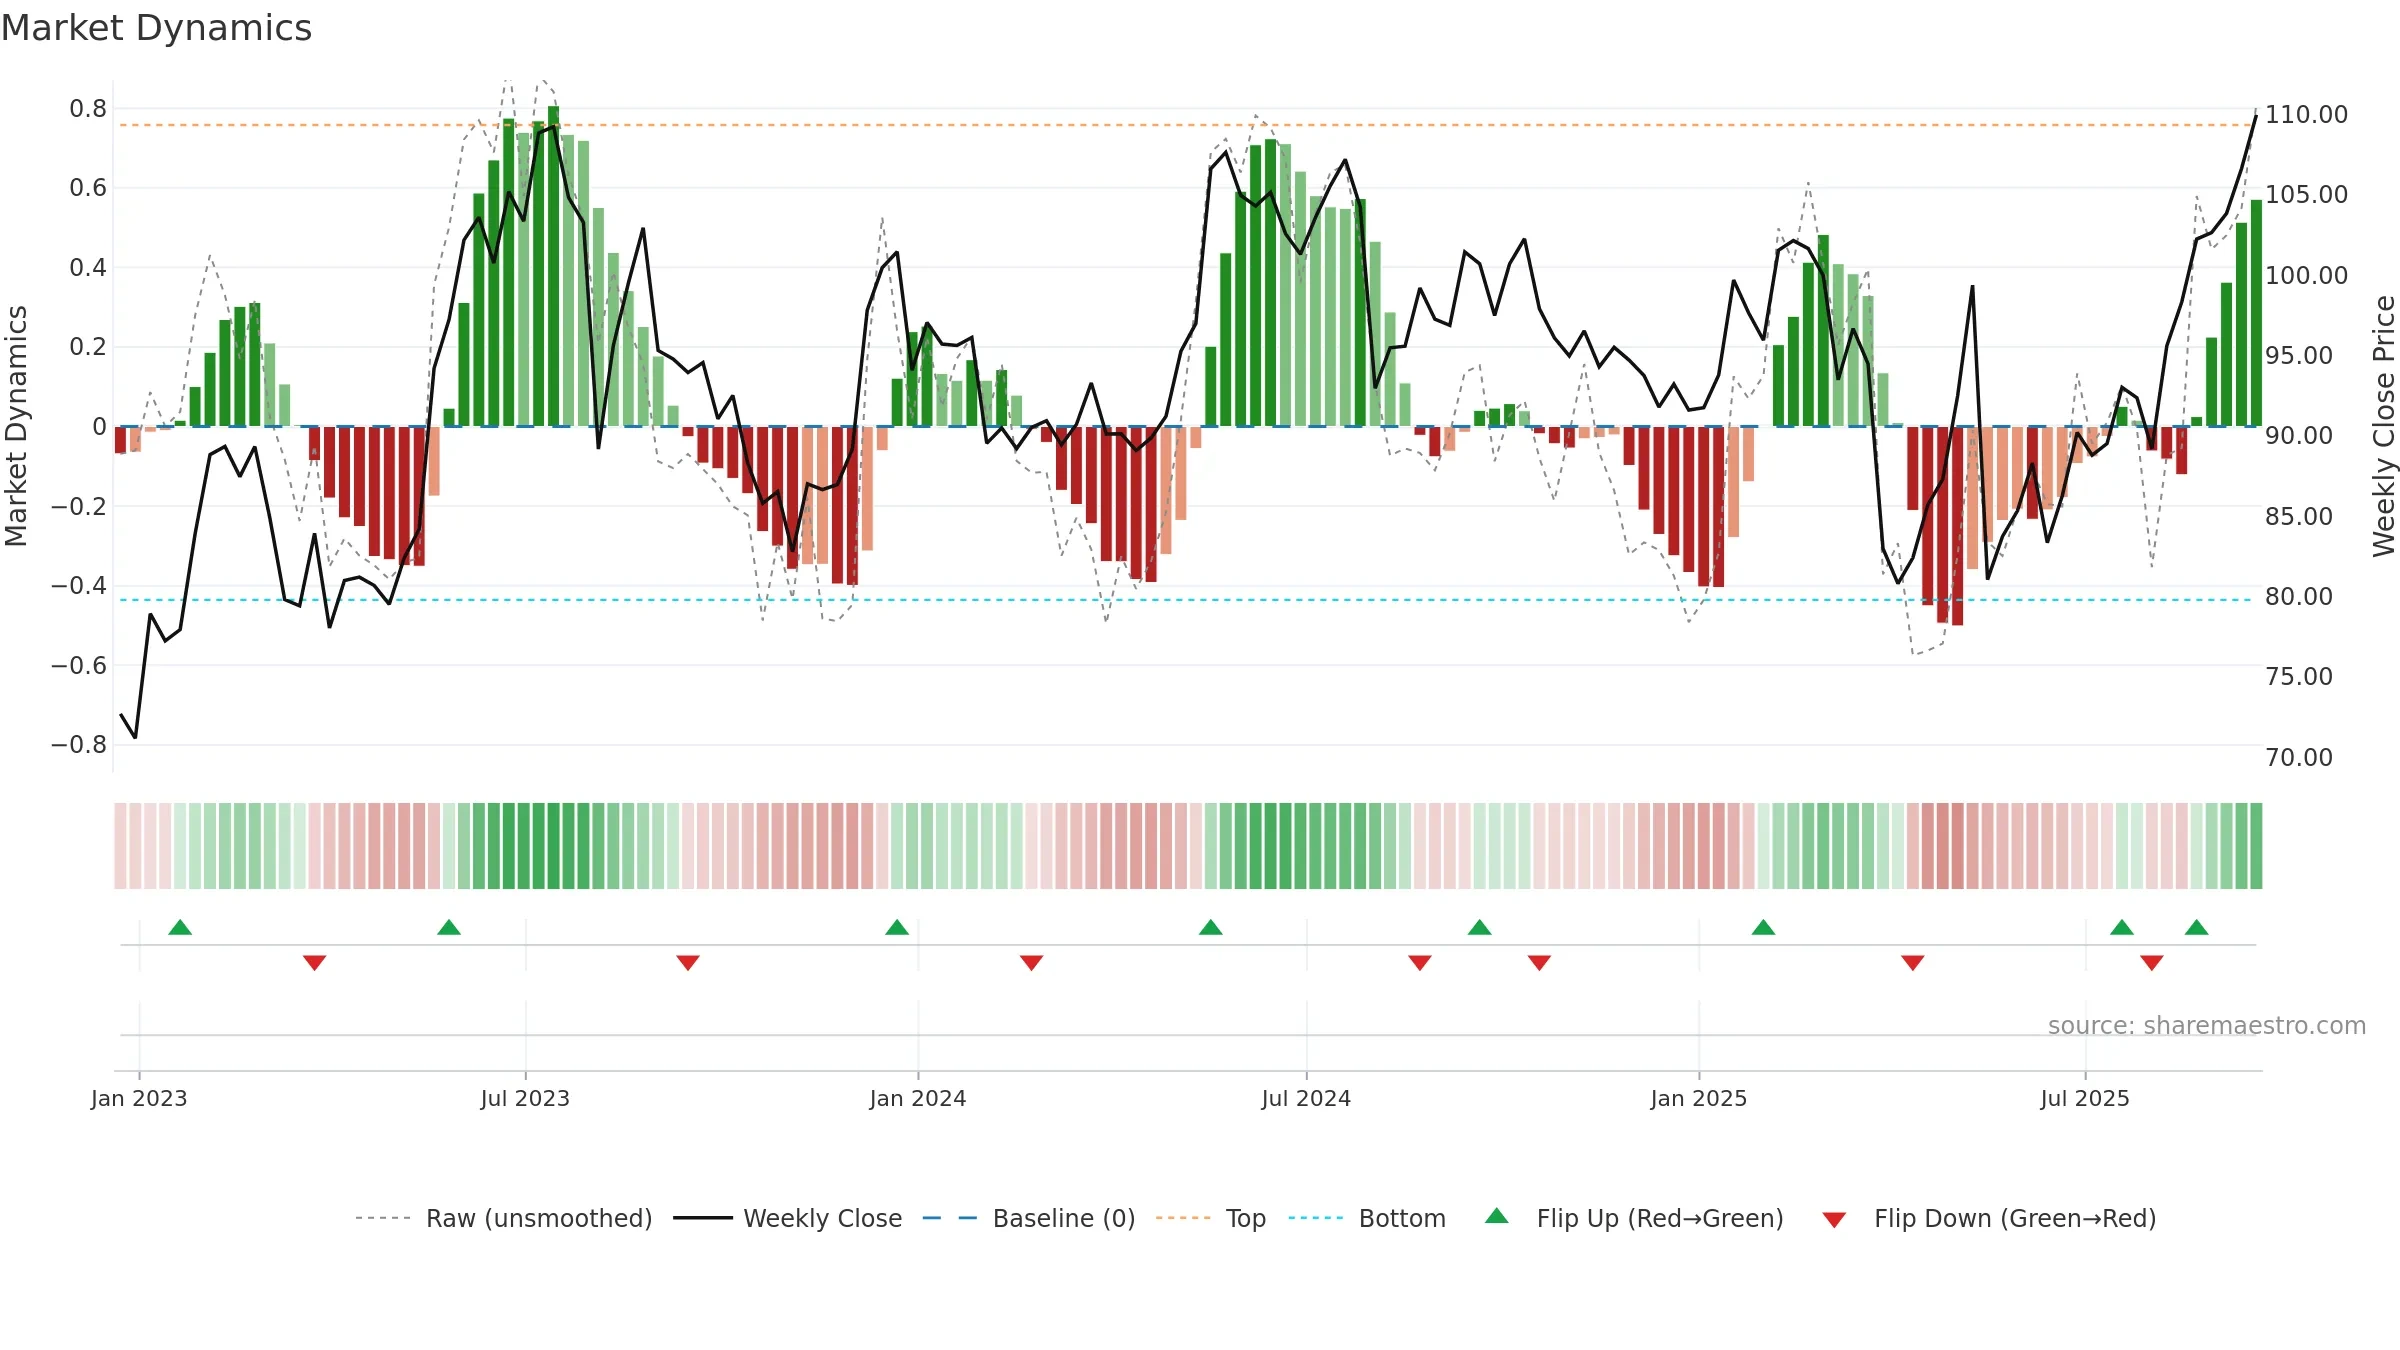
Task: Click the Jan 2025 x-axis label
Action: point(1699,1098)
